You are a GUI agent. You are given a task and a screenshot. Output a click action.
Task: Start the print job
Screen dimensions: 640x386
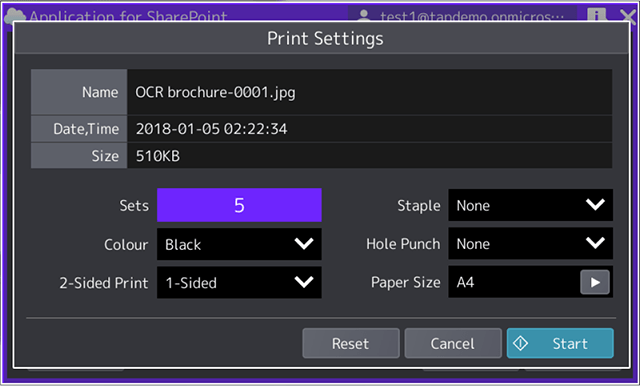click(x=560, y=343)
